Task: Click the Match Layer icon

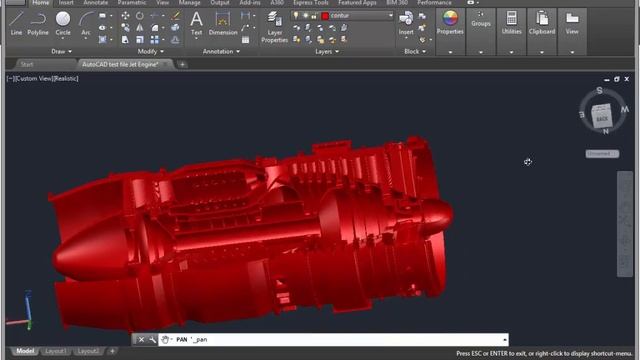Action: point(344,40)
